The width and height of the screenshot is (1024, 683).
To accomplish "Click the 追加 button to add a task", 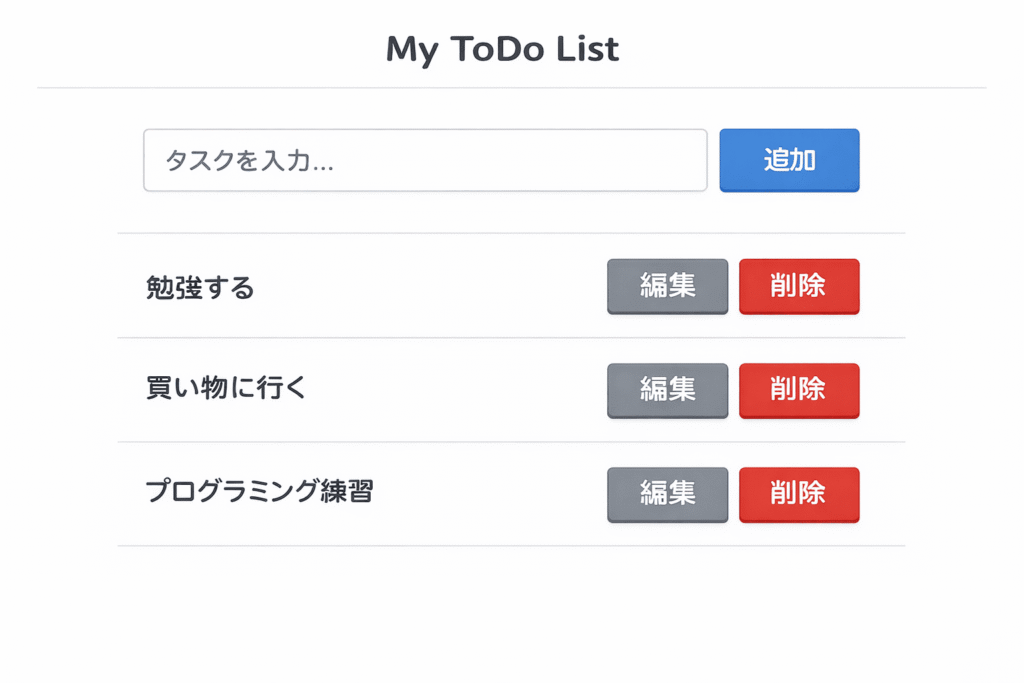I will coord(789,160).
